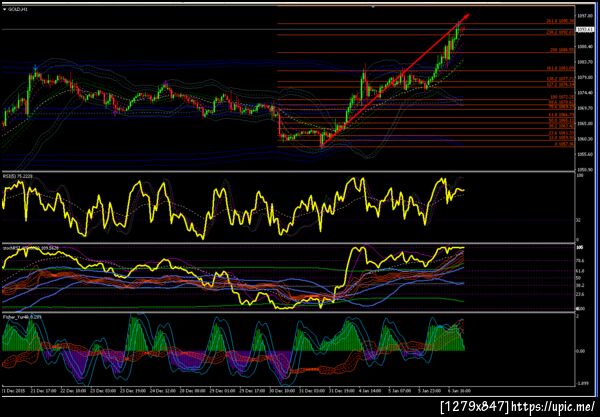Click the highlighted current price tag on axis
The height and width of the screenshot is (417, 600).
coord(585,29)
